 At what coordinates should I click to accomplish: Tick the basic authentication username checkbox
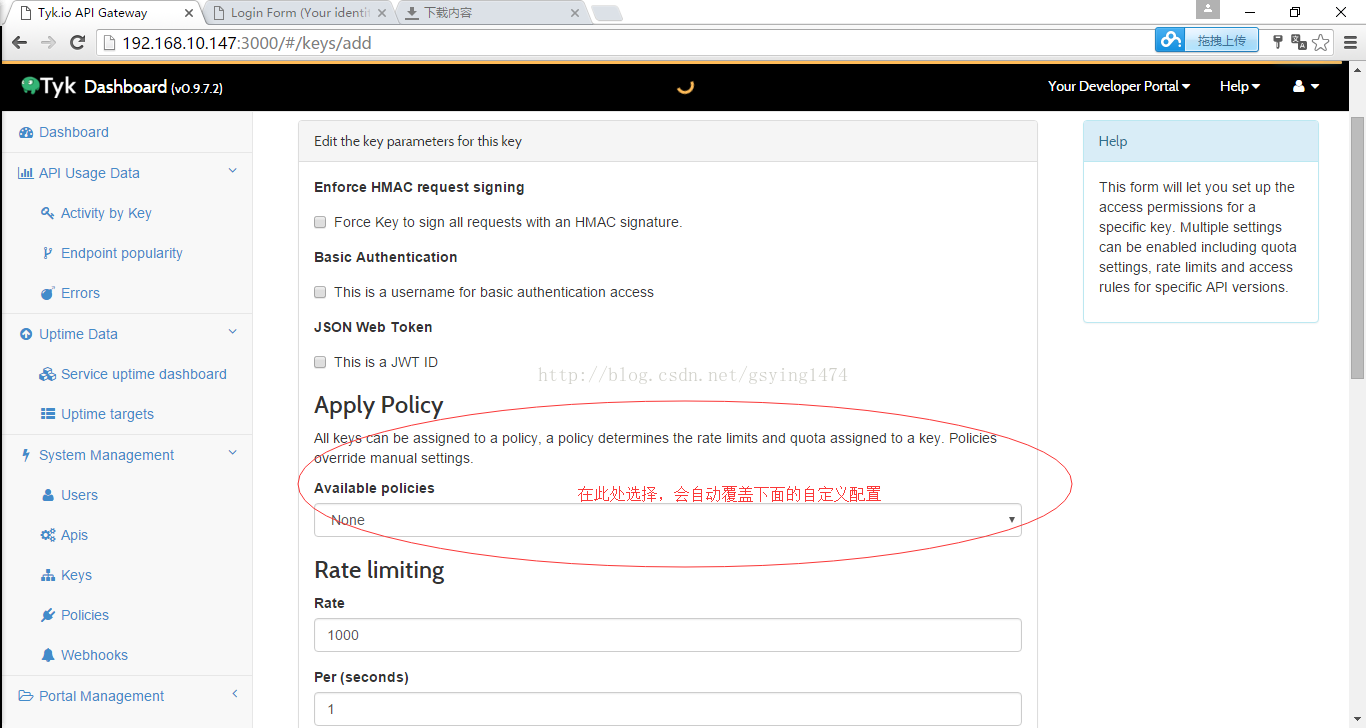click(x=320, y=292)
